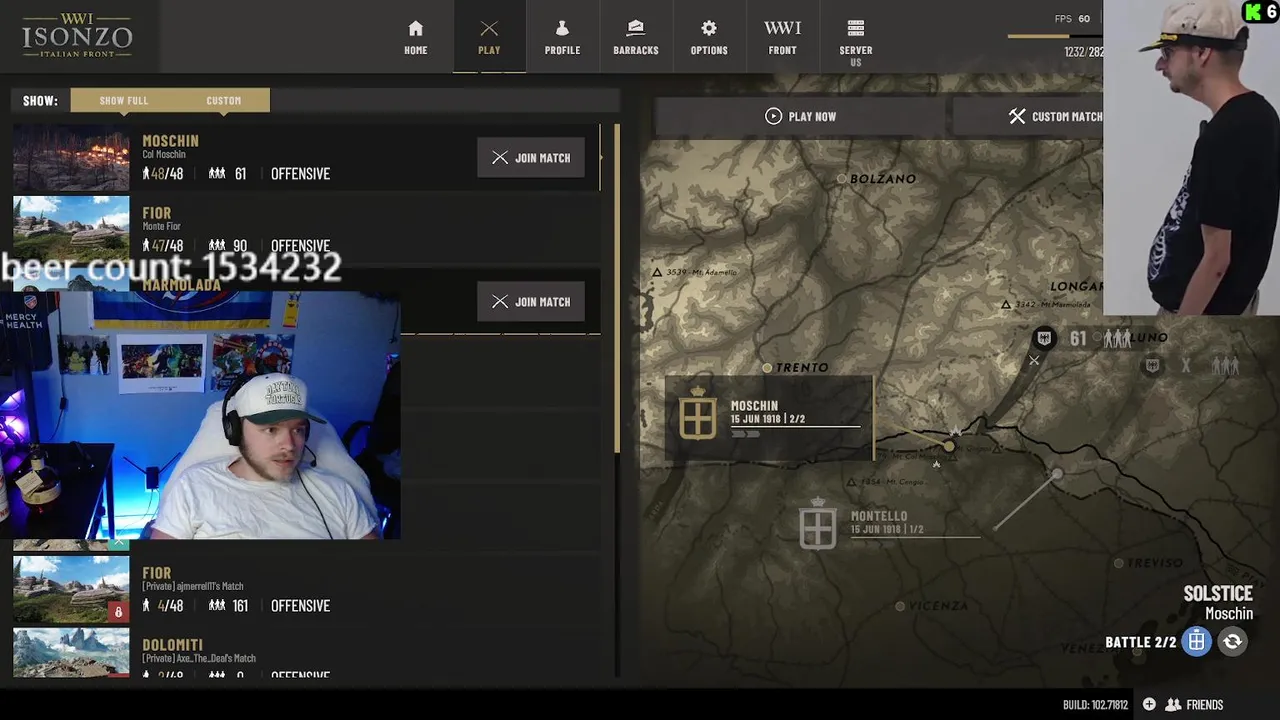Screen dimensions: 1280x720
Task: Click the '4/48' player count in private Fior row
Action: pos(163,606)
